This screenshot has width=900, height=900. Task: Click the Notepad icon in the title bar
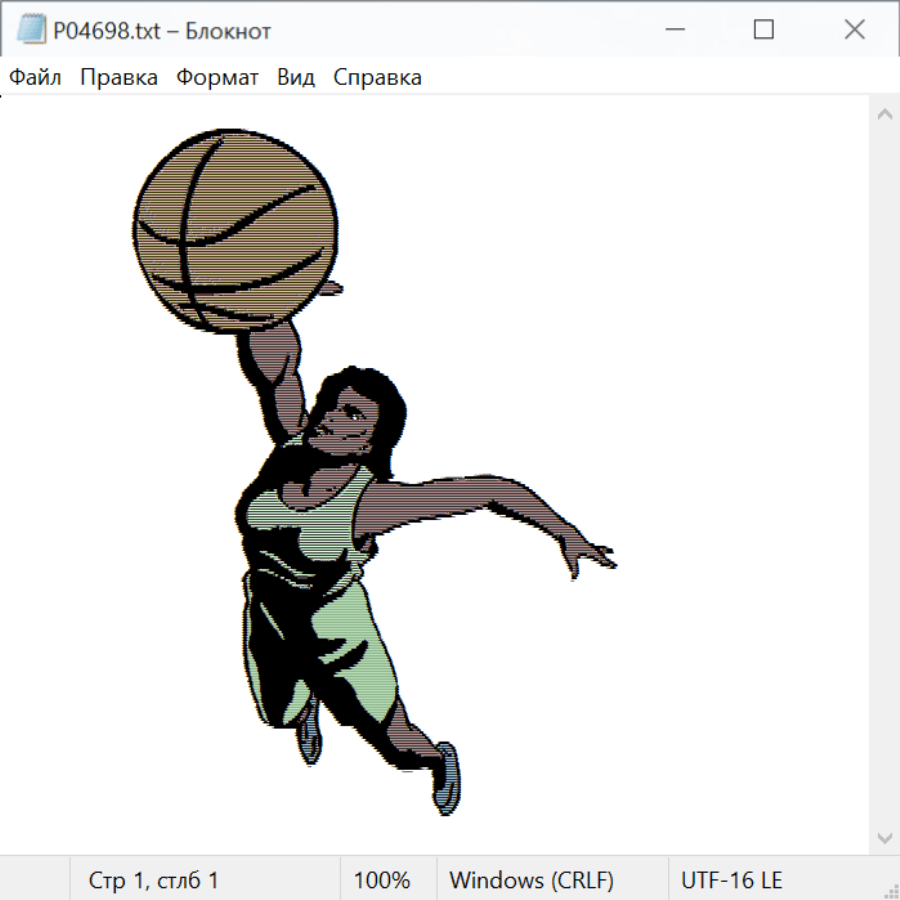[31, 30]
